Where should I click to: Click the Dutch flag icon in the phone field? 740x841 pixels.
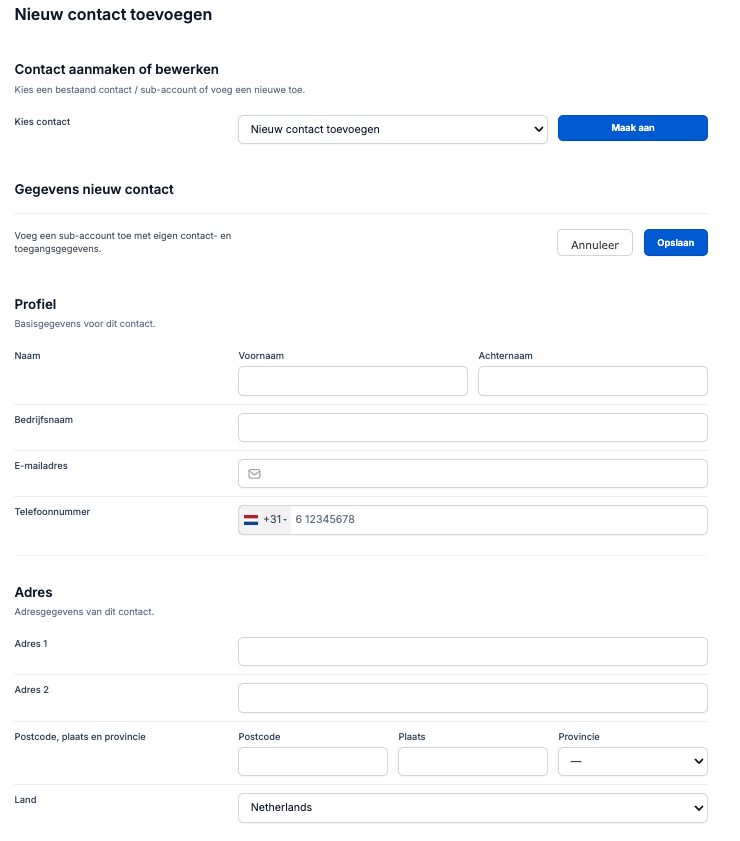(x=250, y=519)
